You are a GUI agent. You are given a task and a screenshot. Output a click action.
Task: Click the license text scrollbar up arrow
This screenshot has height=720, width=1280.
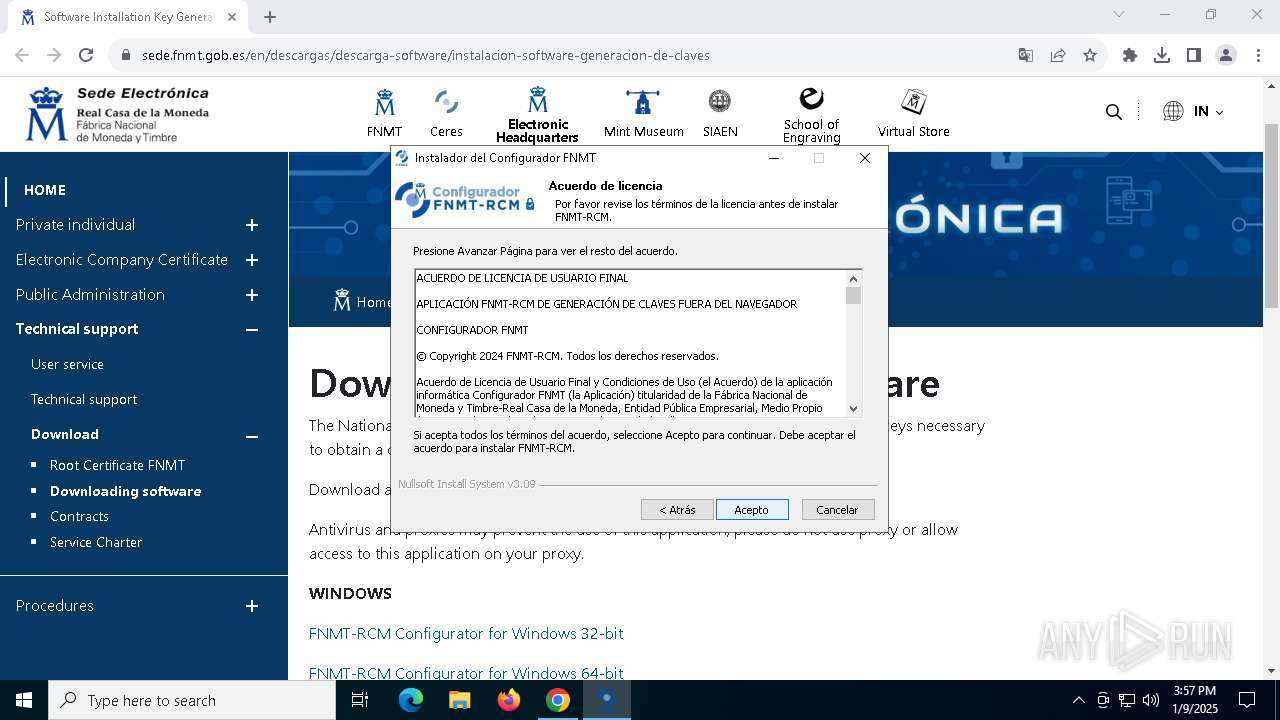853,279
